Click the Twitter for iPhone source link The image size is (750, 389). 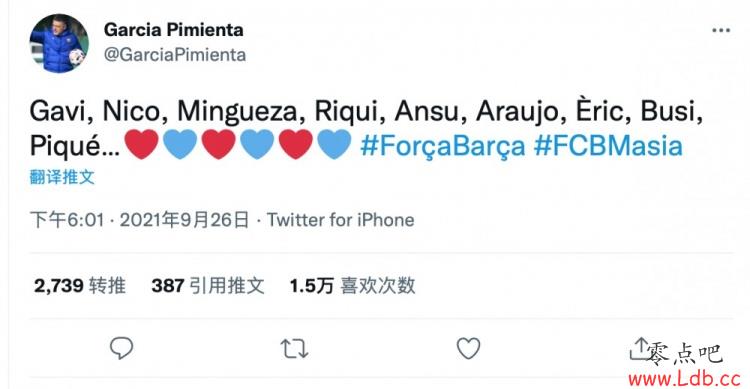point(341,220)
